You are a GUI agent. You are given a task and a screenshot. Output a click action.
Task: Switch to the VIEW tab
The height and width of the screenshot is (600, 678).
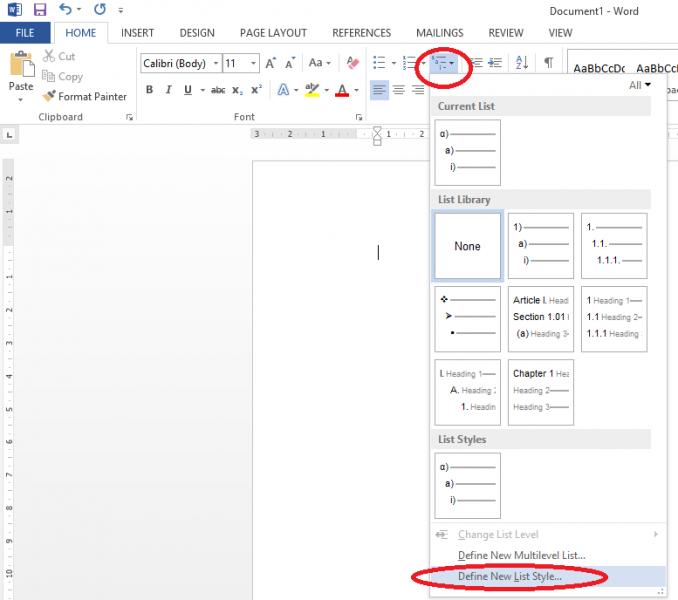[x=560, y=33]
